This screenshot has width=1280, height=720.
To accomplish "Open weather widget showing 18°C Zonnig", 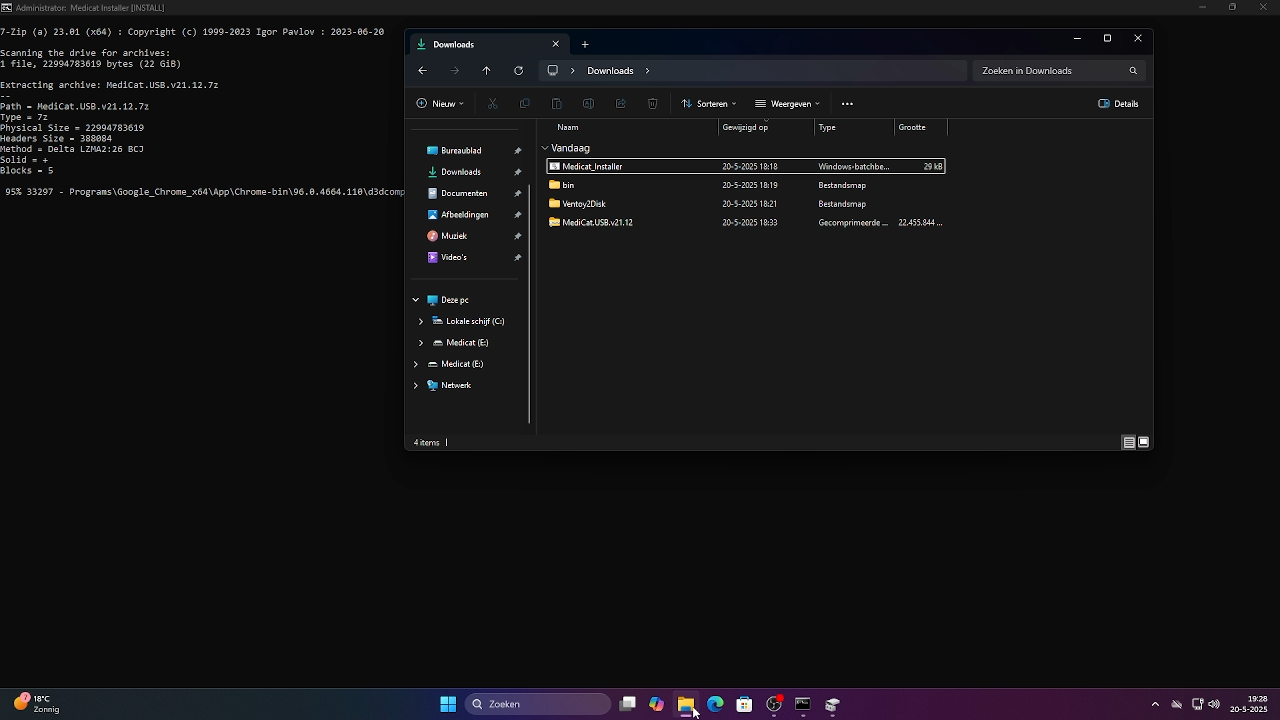I will (36, 704).
